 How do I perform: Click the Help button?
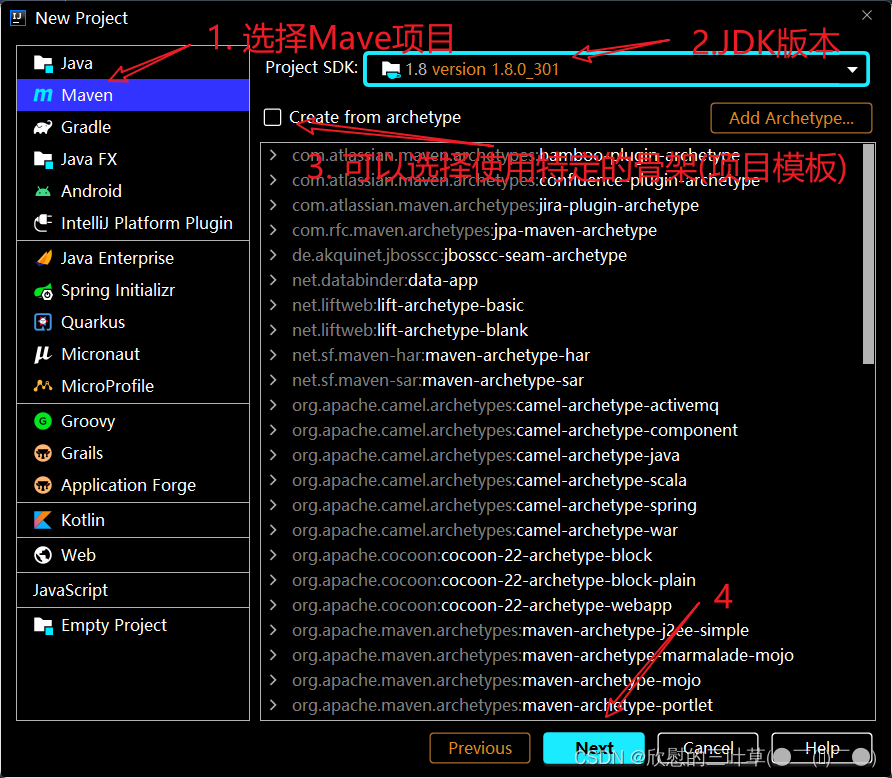coord(822,748)
